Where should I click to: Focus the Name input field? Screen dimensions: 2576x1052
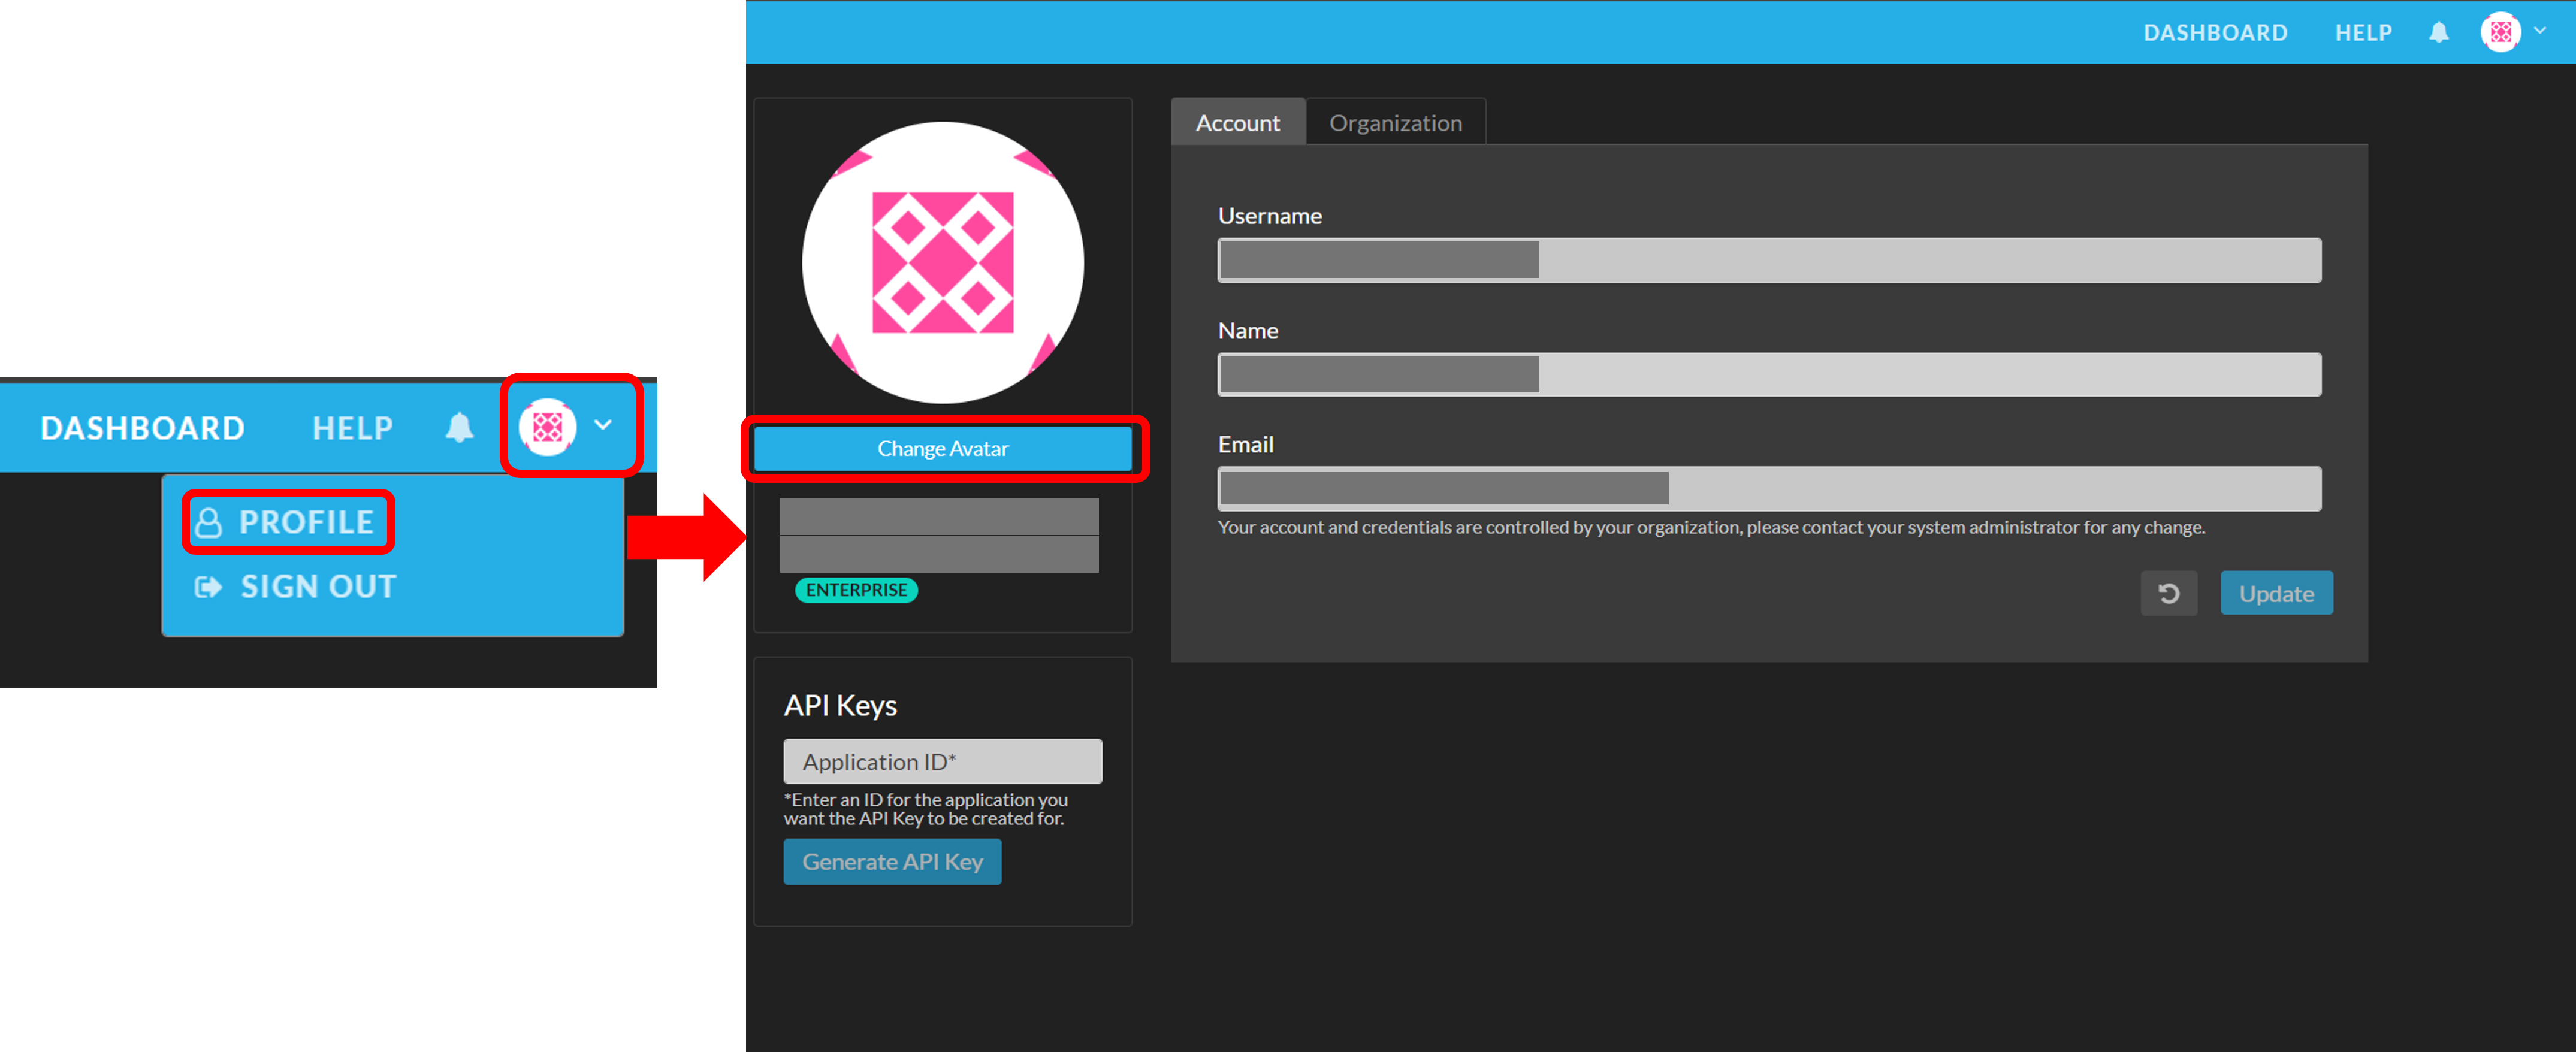(x=1769, y=375)
